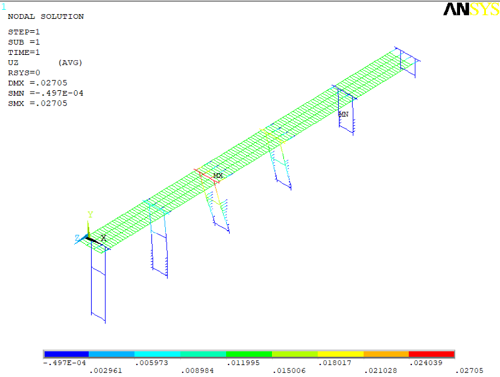Click the blue Z axis label
Viewport: 500px width, 377px height.
[x=77, y=238]
